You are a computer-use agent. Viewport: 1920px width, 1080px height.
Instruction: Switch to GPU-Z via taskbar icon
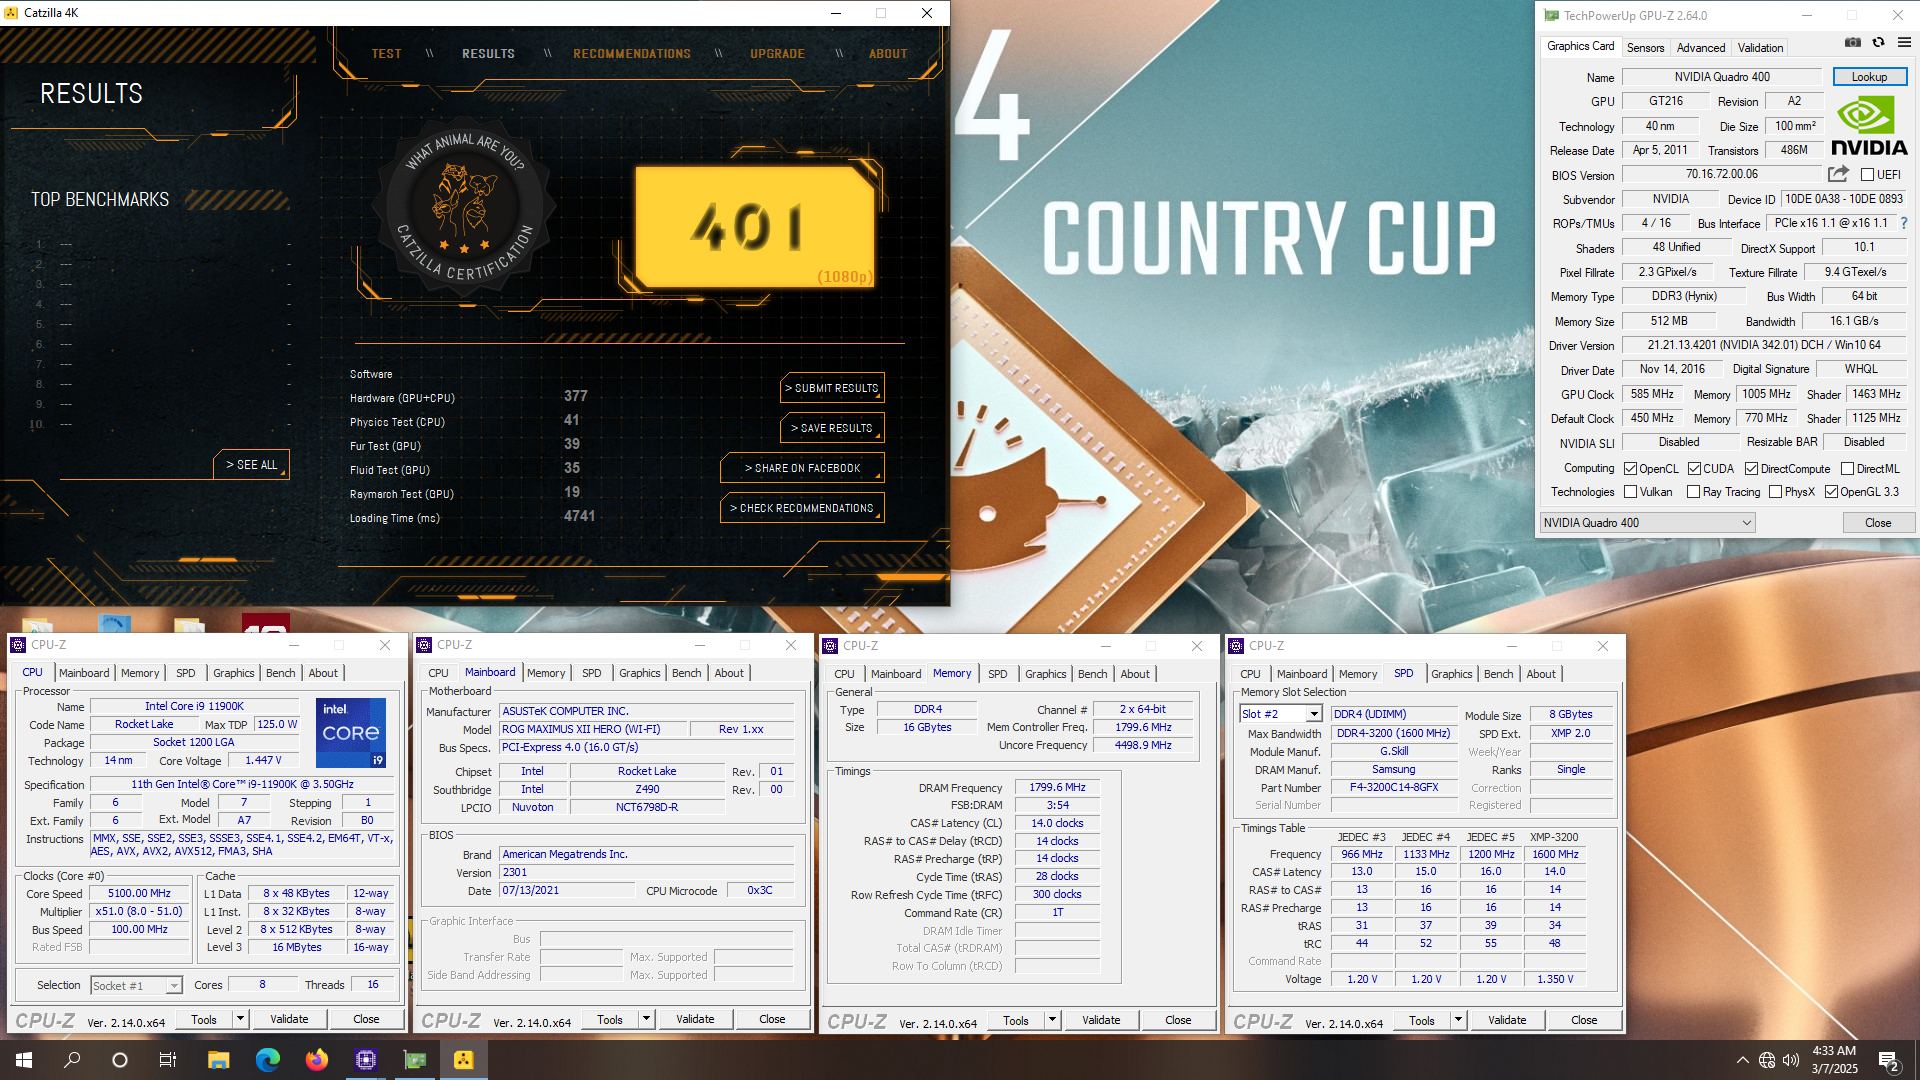tap(415, 1060)
